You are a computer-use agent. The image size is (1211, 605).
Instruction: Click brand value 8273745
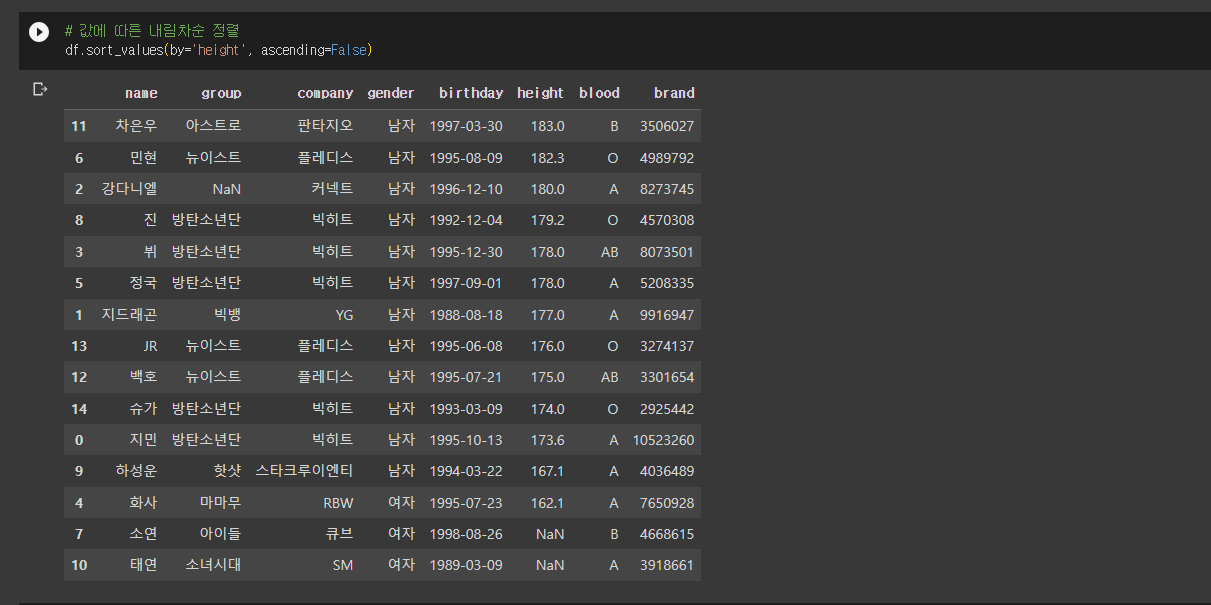point(667,189)
